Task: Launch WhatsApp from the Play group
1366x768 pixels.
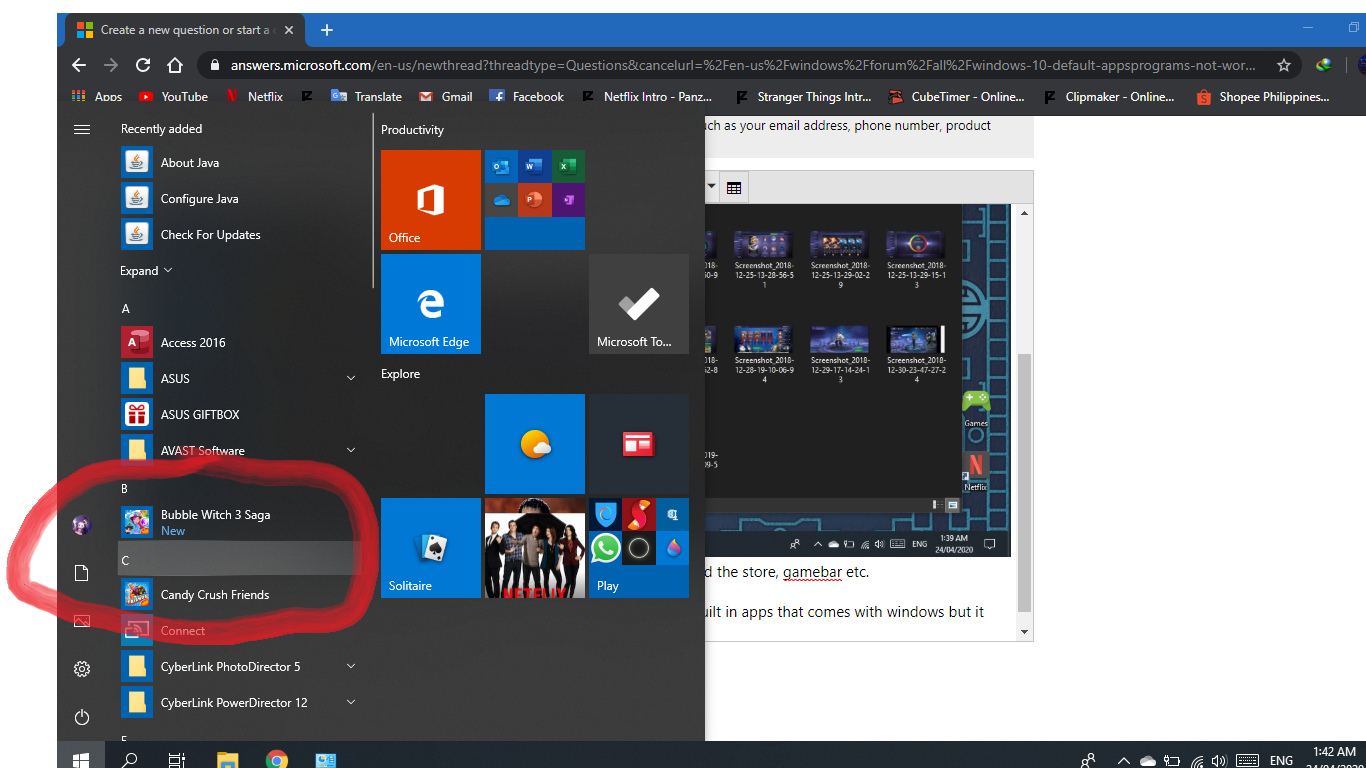Action: (x=604, y=548)
